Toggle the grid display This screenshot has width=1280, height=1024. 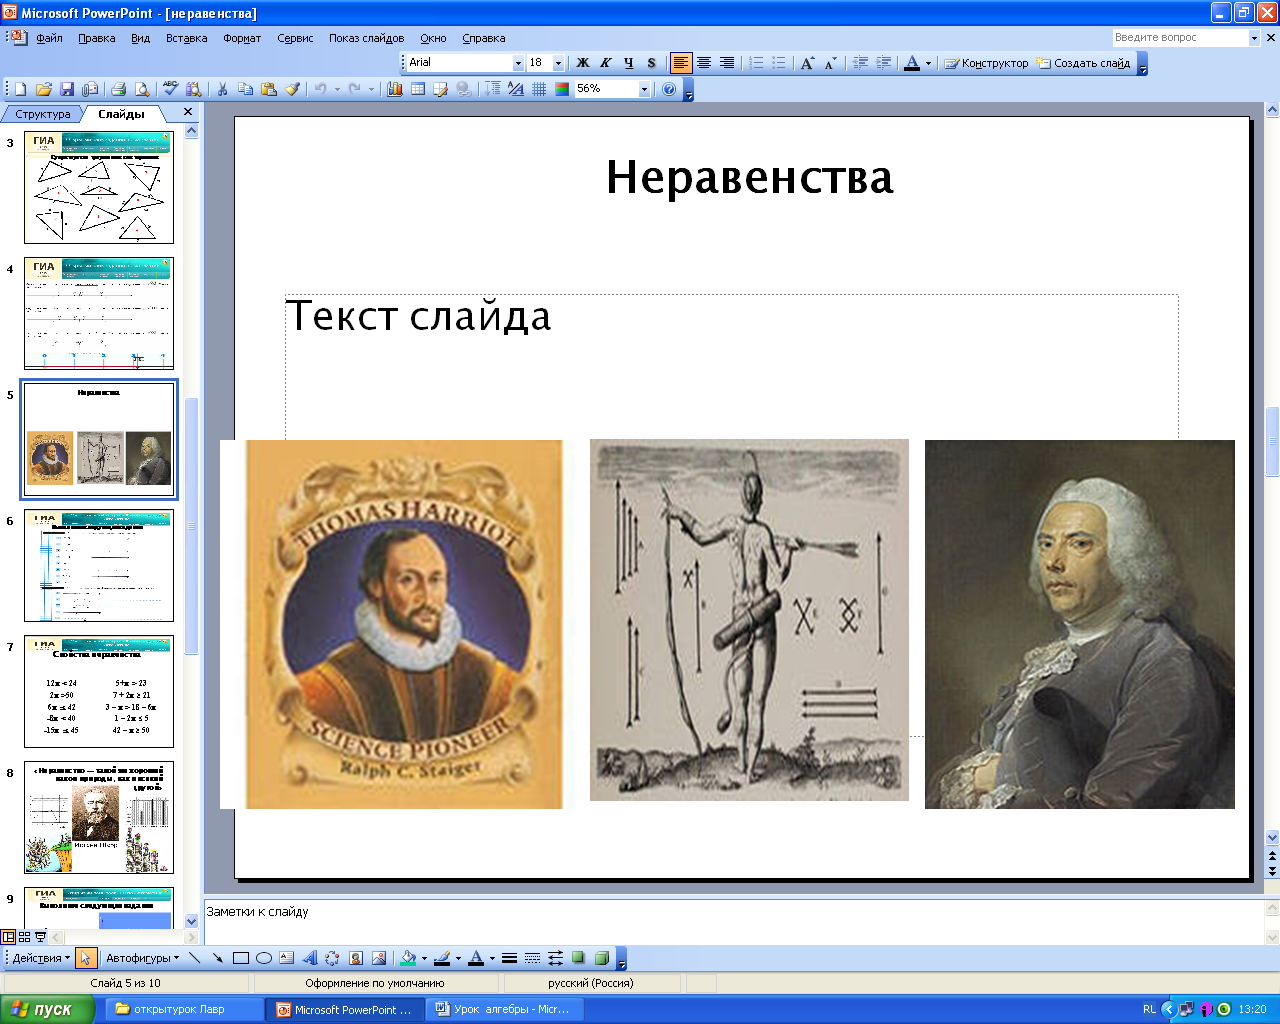click(539, 89)
